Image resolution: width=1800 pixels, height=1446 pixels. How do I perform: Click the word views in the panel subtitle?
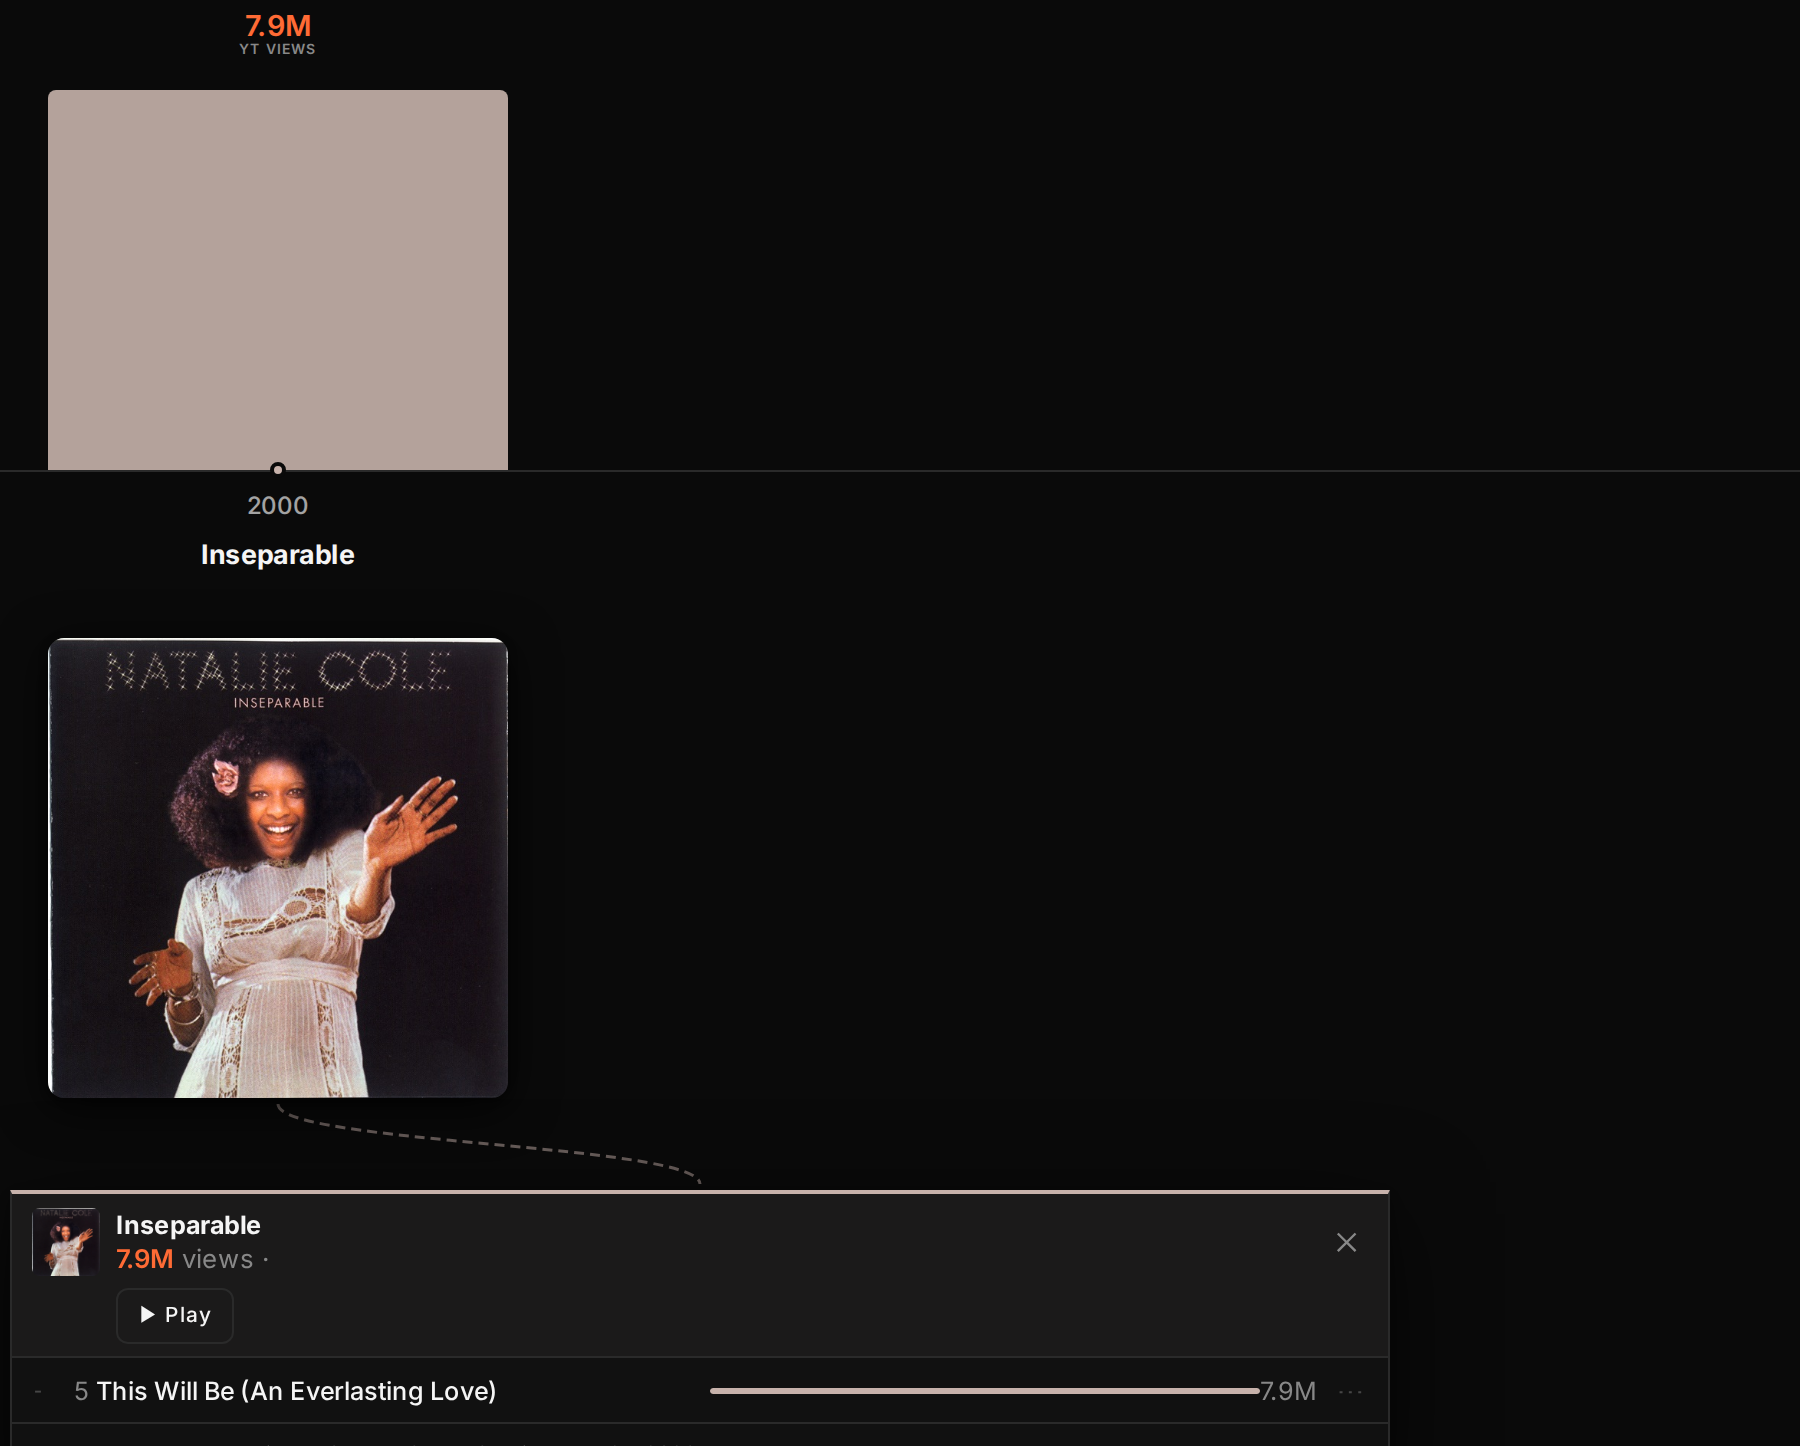tap(218, 1259)
